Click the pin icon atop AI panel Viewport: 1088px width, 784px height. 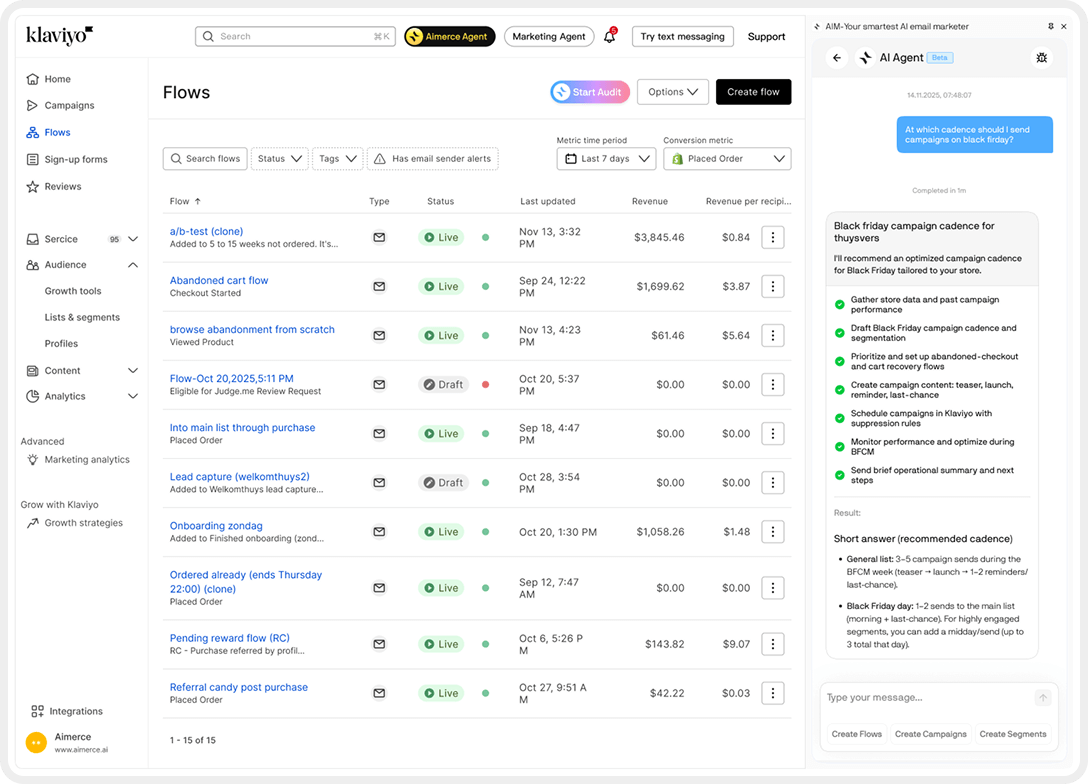[1050, 26]
